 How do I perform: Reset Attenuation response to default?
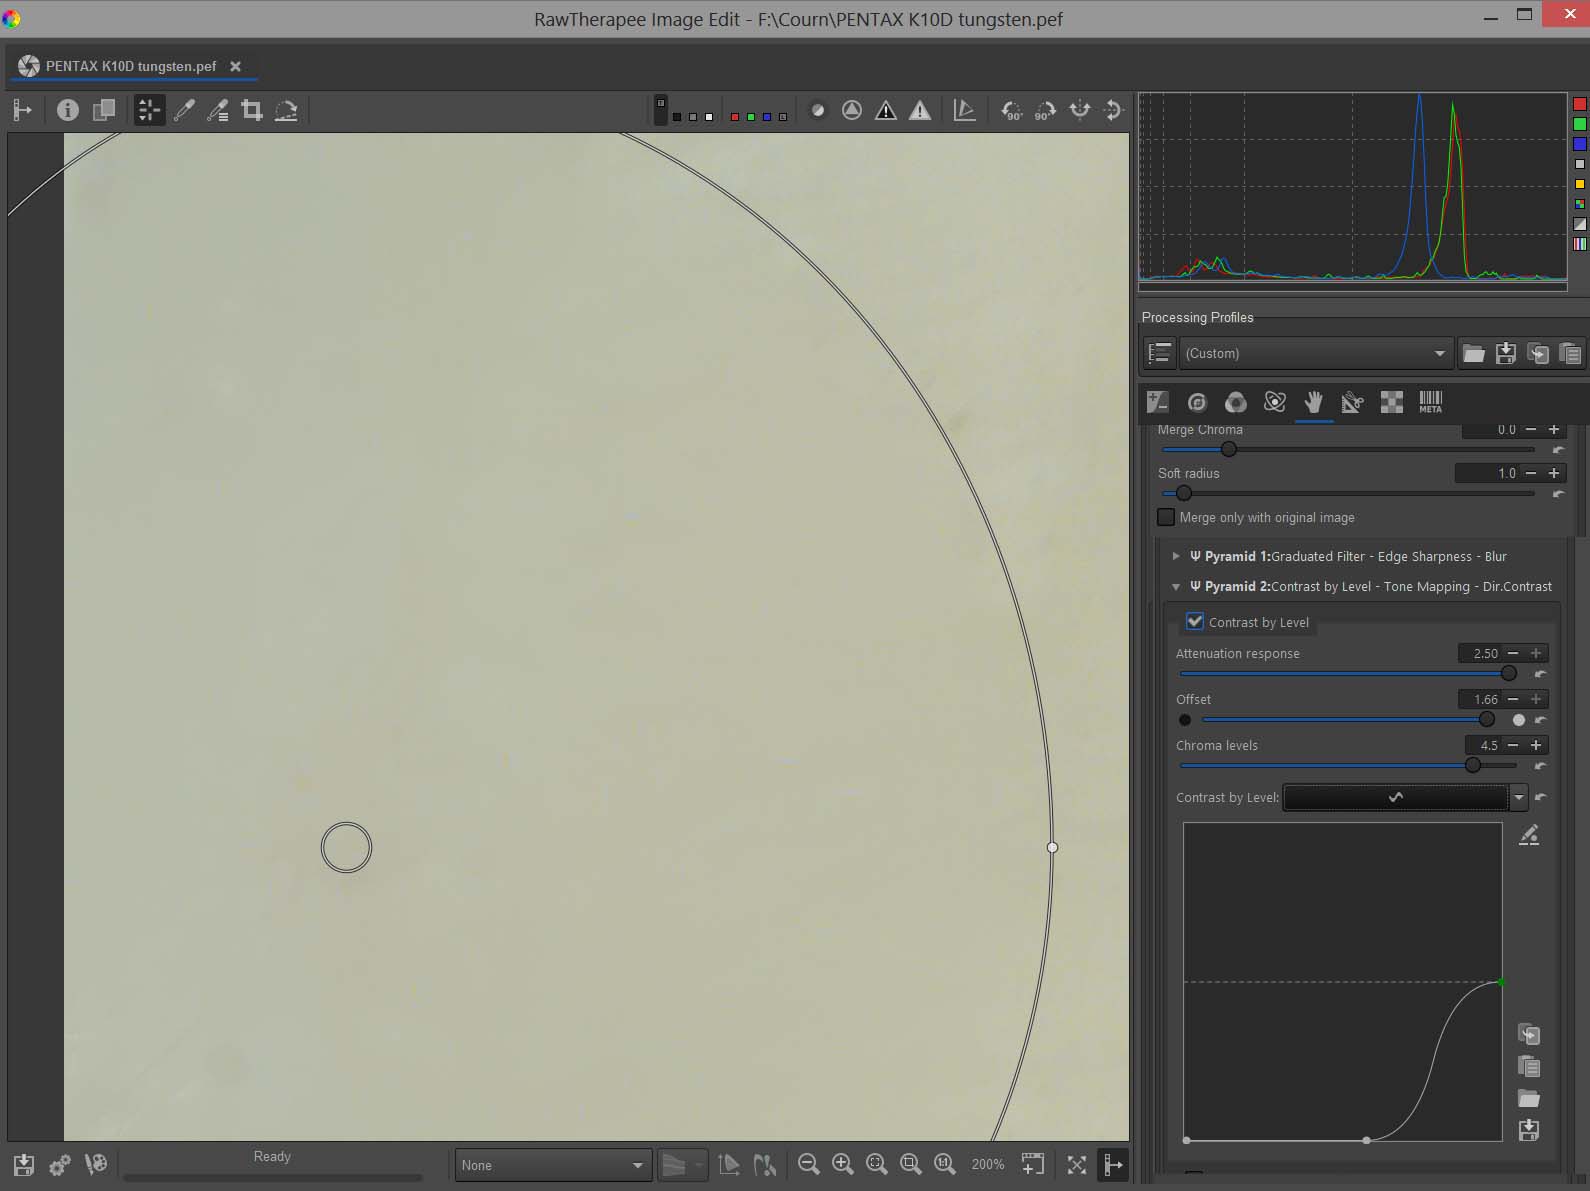pyautogui.click(x=1540, y=674)
